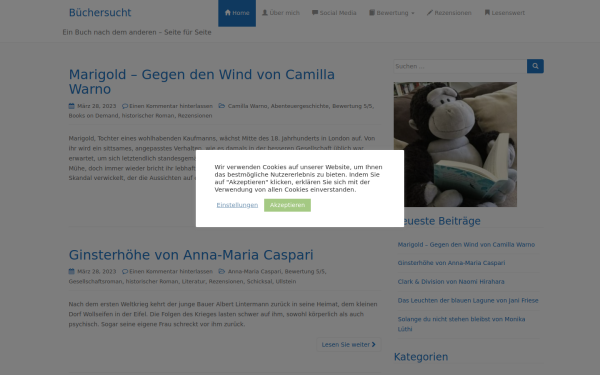This screenshot has height=375, width=600.
Task: Open sidebar link Clark & Division
Action: click(x=451, y=282)
